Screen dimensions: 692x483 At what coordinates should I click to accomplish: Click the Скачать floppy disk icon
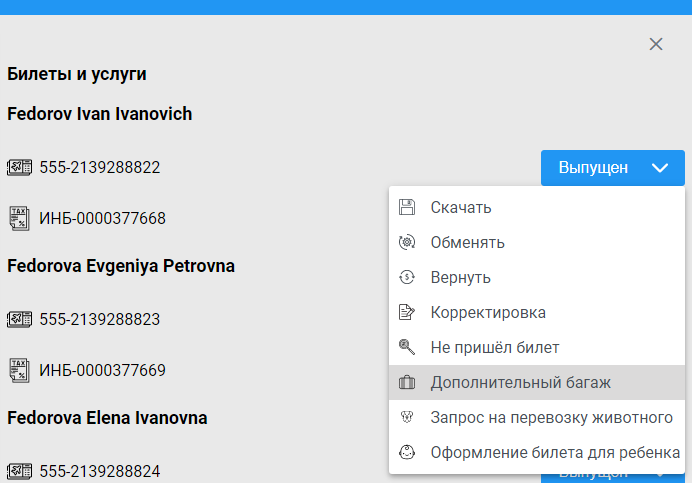407,208
